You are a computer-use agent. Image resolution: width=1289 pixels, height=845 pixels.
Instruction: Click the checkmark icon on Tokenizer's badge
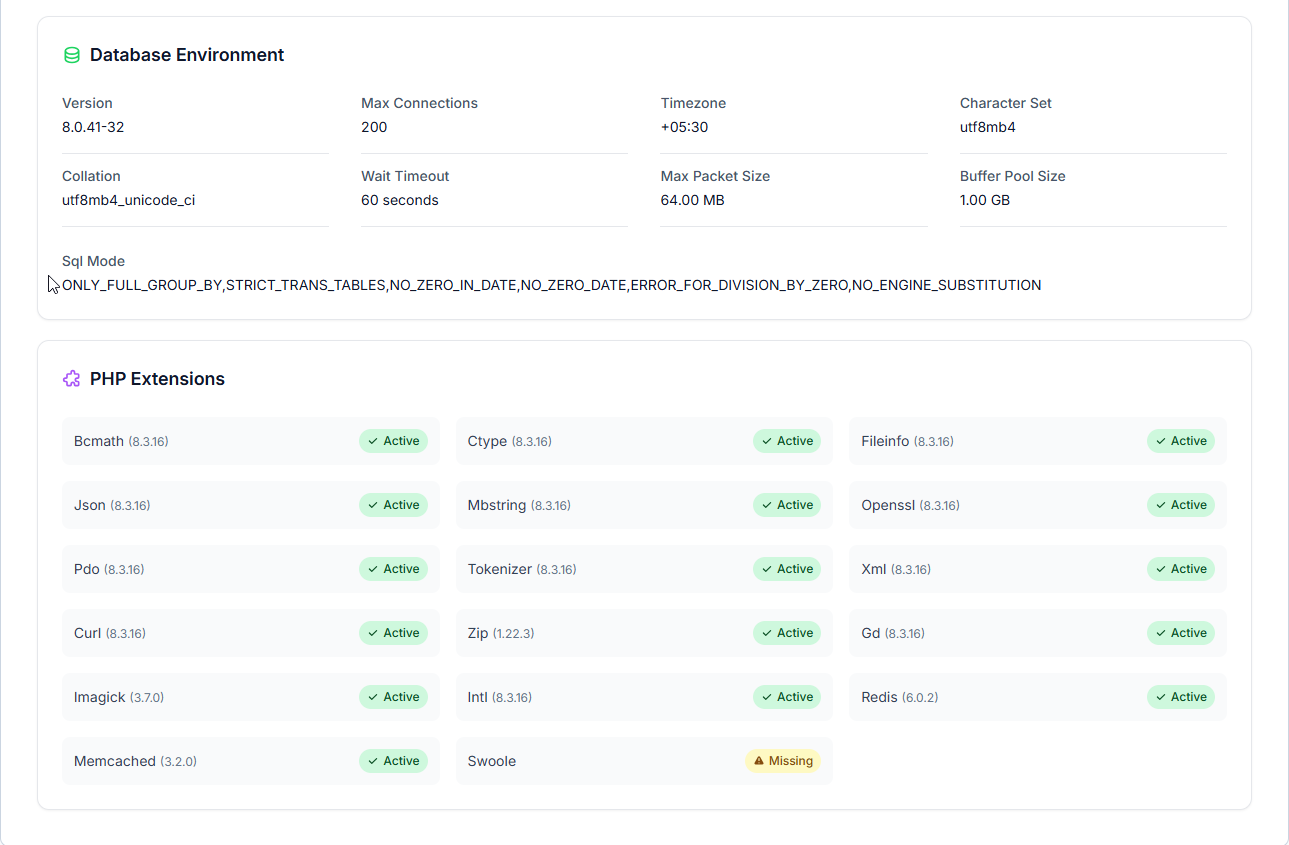coord(766,569)
